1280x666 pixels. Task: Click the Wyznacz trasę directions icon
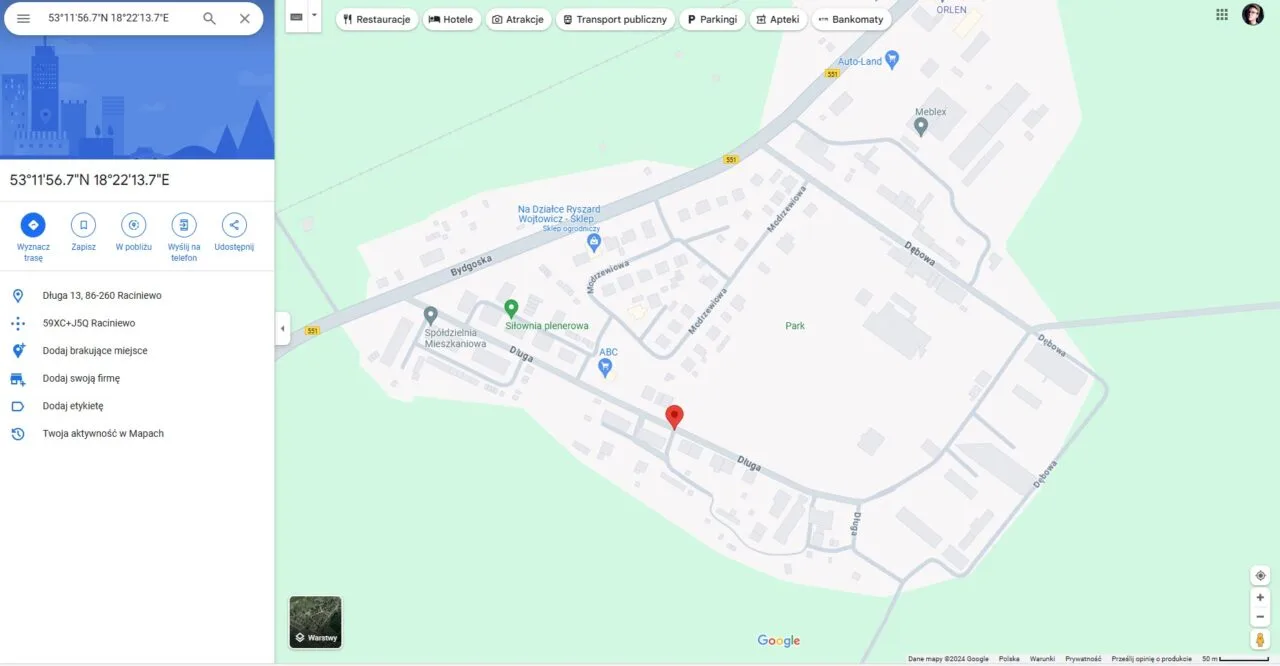click(33, 225)
